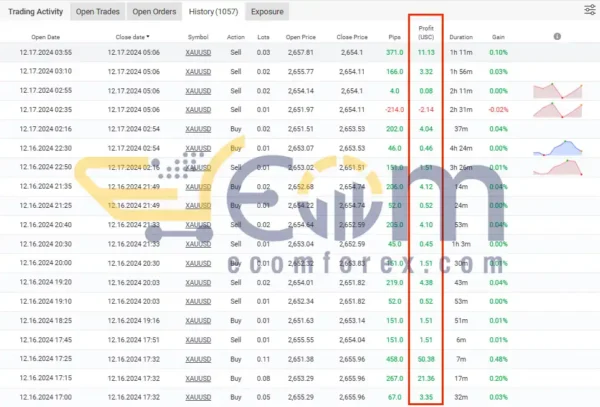Sort by the Symbol column header
The image size is (600, 407).
tap(198, 37)
